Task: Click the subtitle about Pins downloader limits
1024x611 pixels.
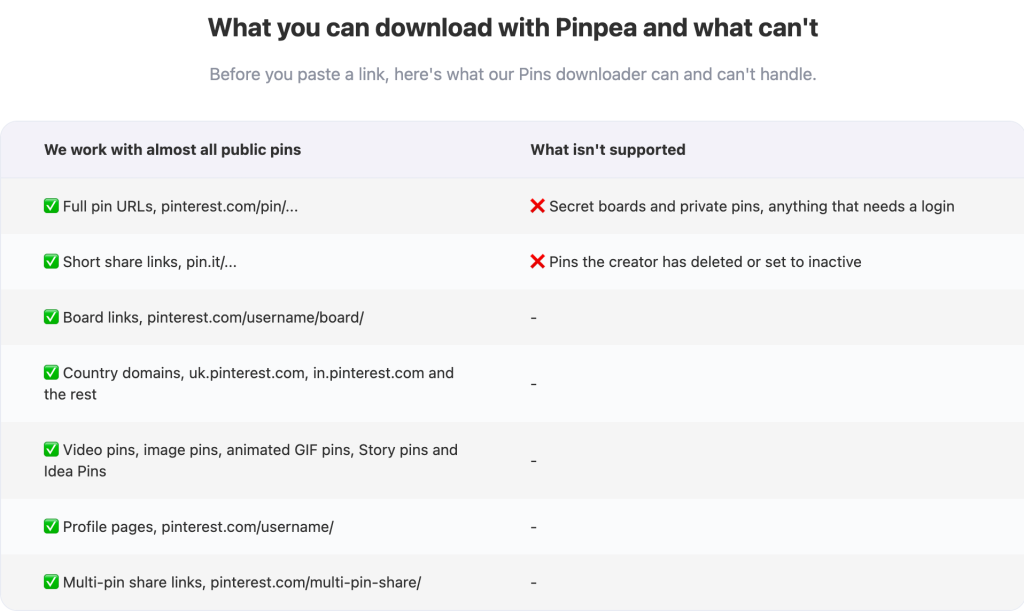Action: click(513, 74)
